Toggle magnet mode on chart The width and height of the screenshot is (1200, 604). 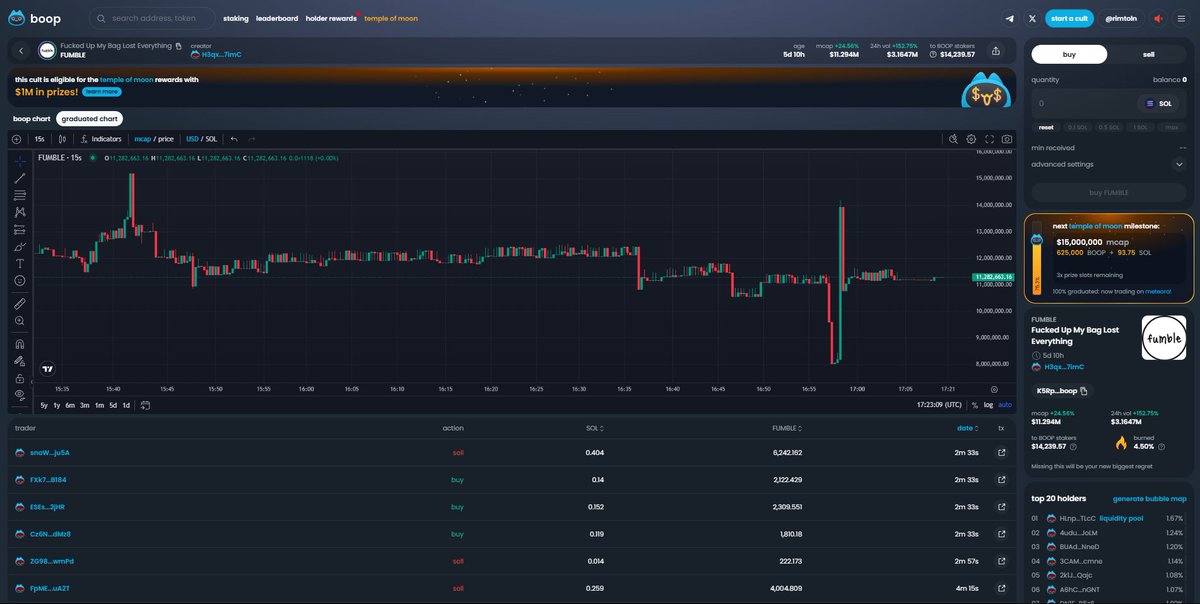coord(20,344)
